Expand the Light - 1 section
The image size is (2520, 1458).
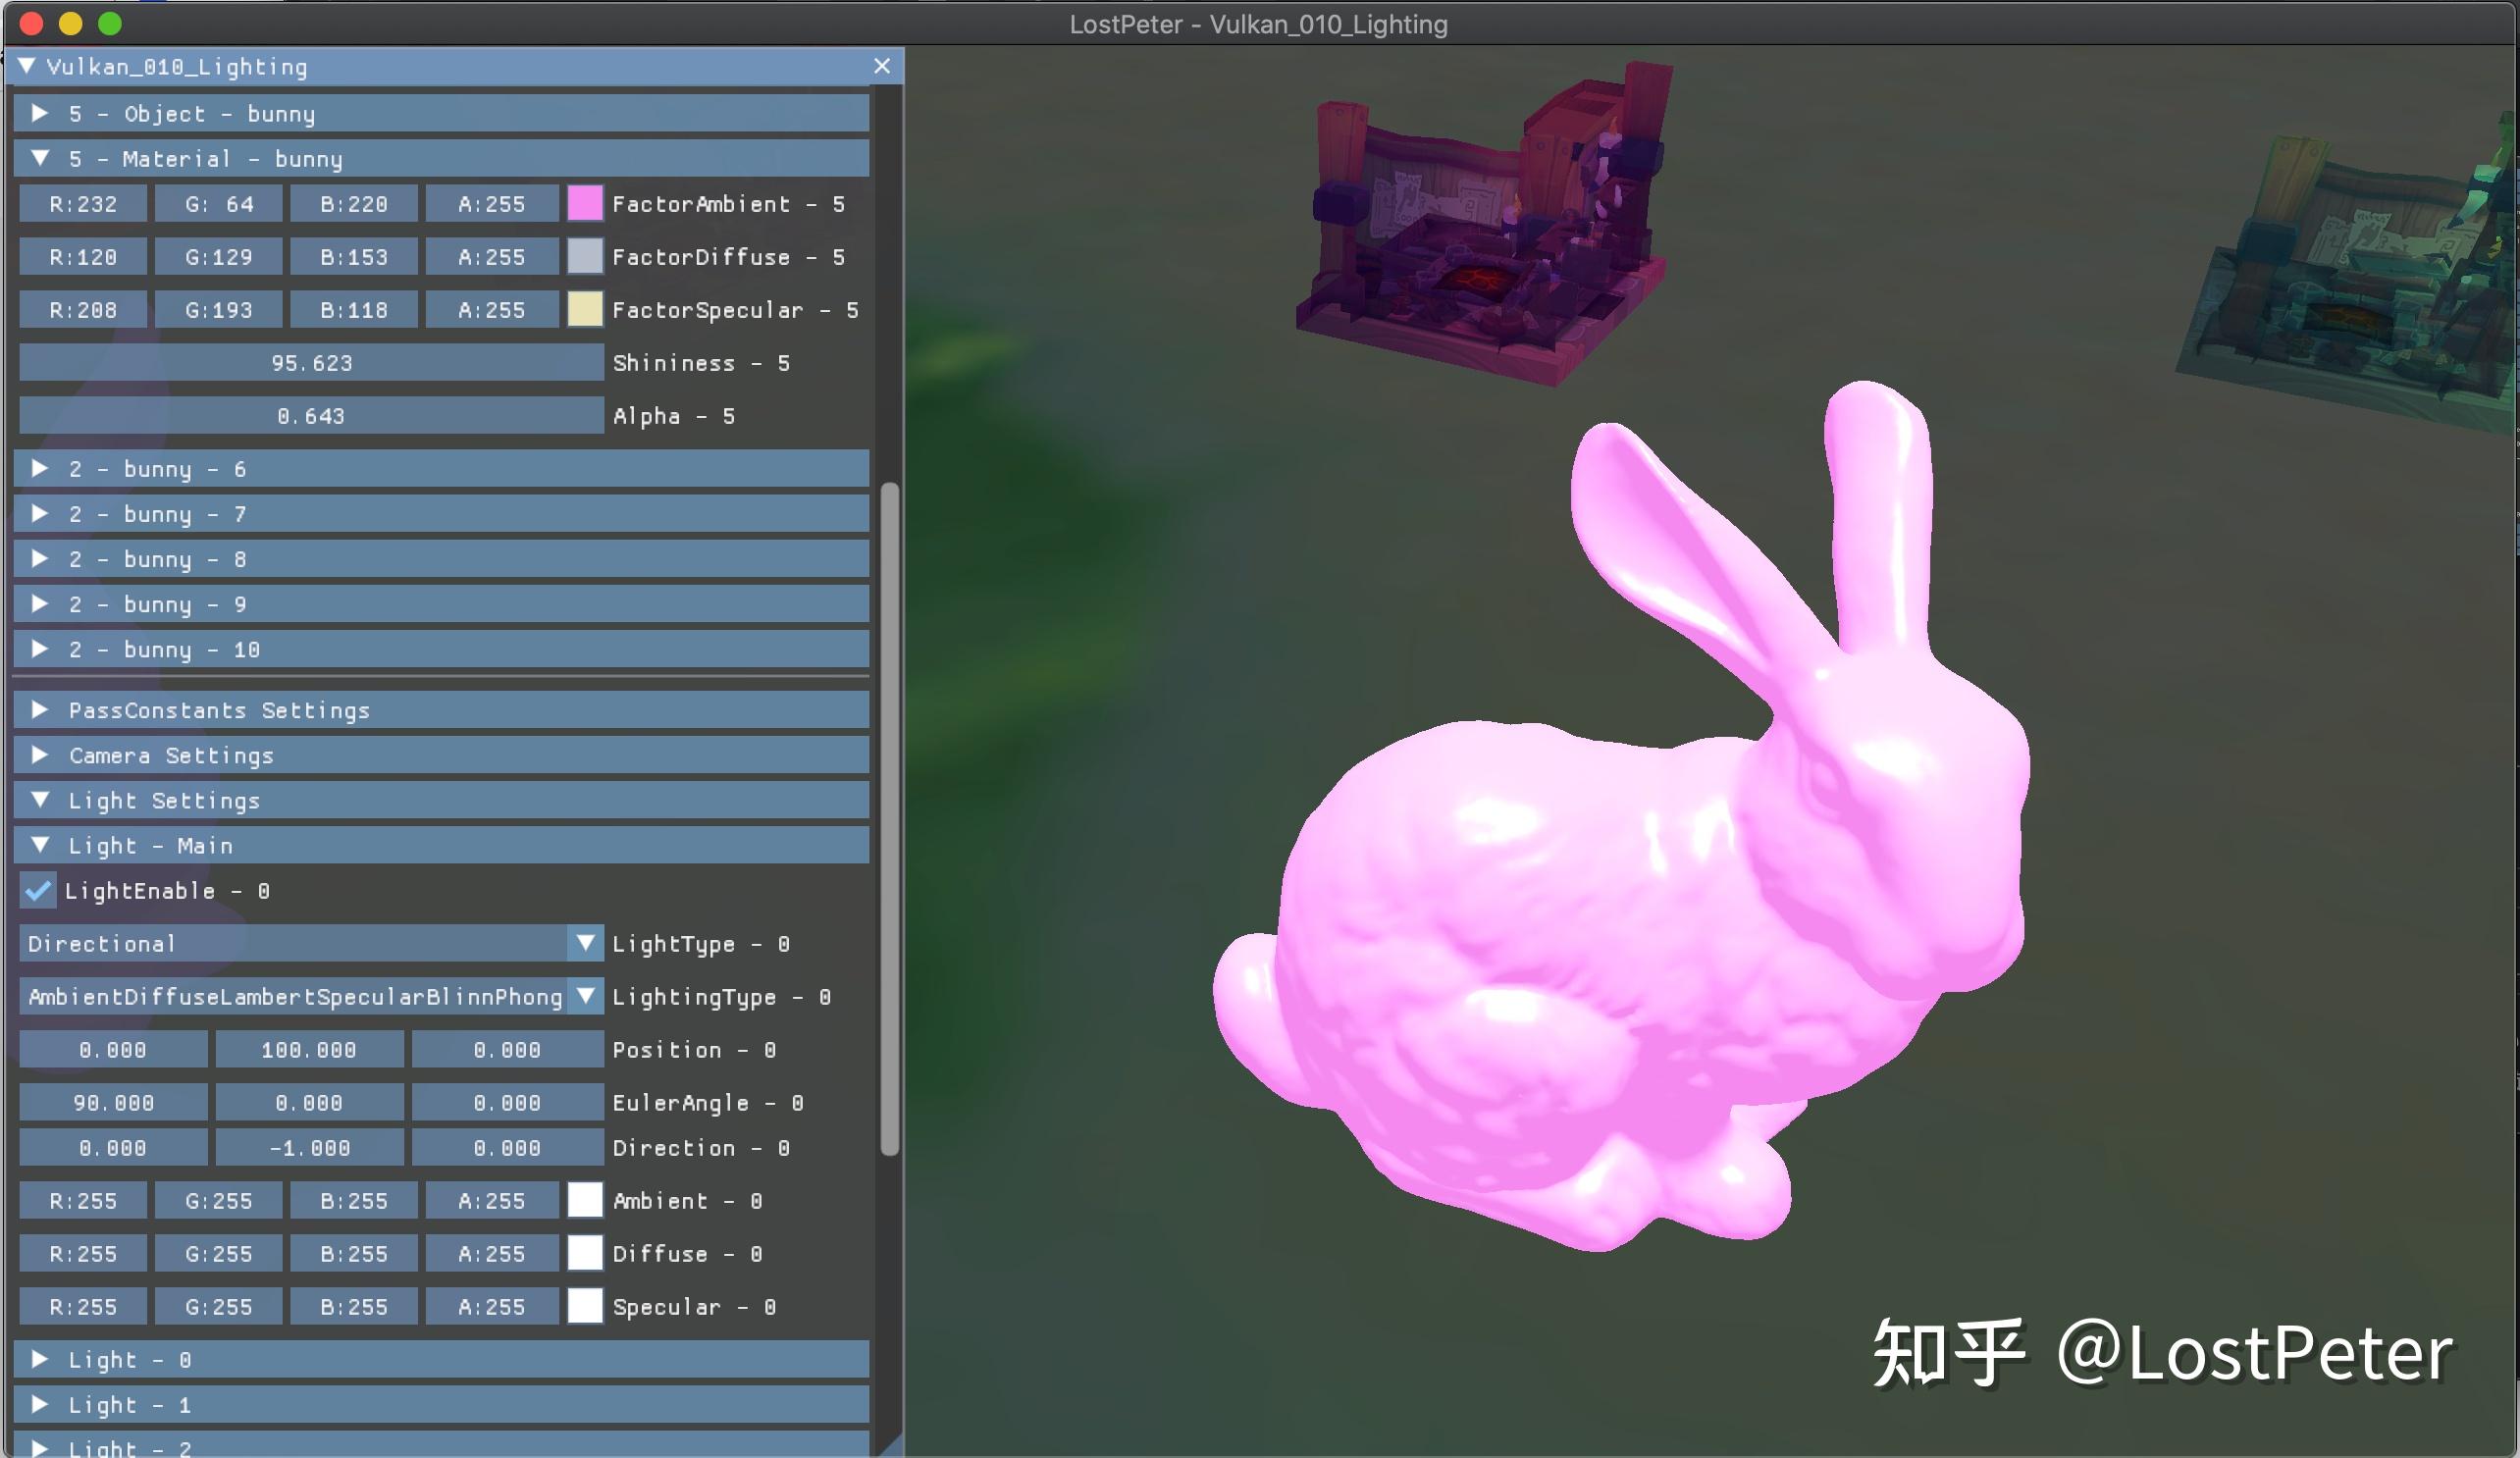pos(40,1404)
